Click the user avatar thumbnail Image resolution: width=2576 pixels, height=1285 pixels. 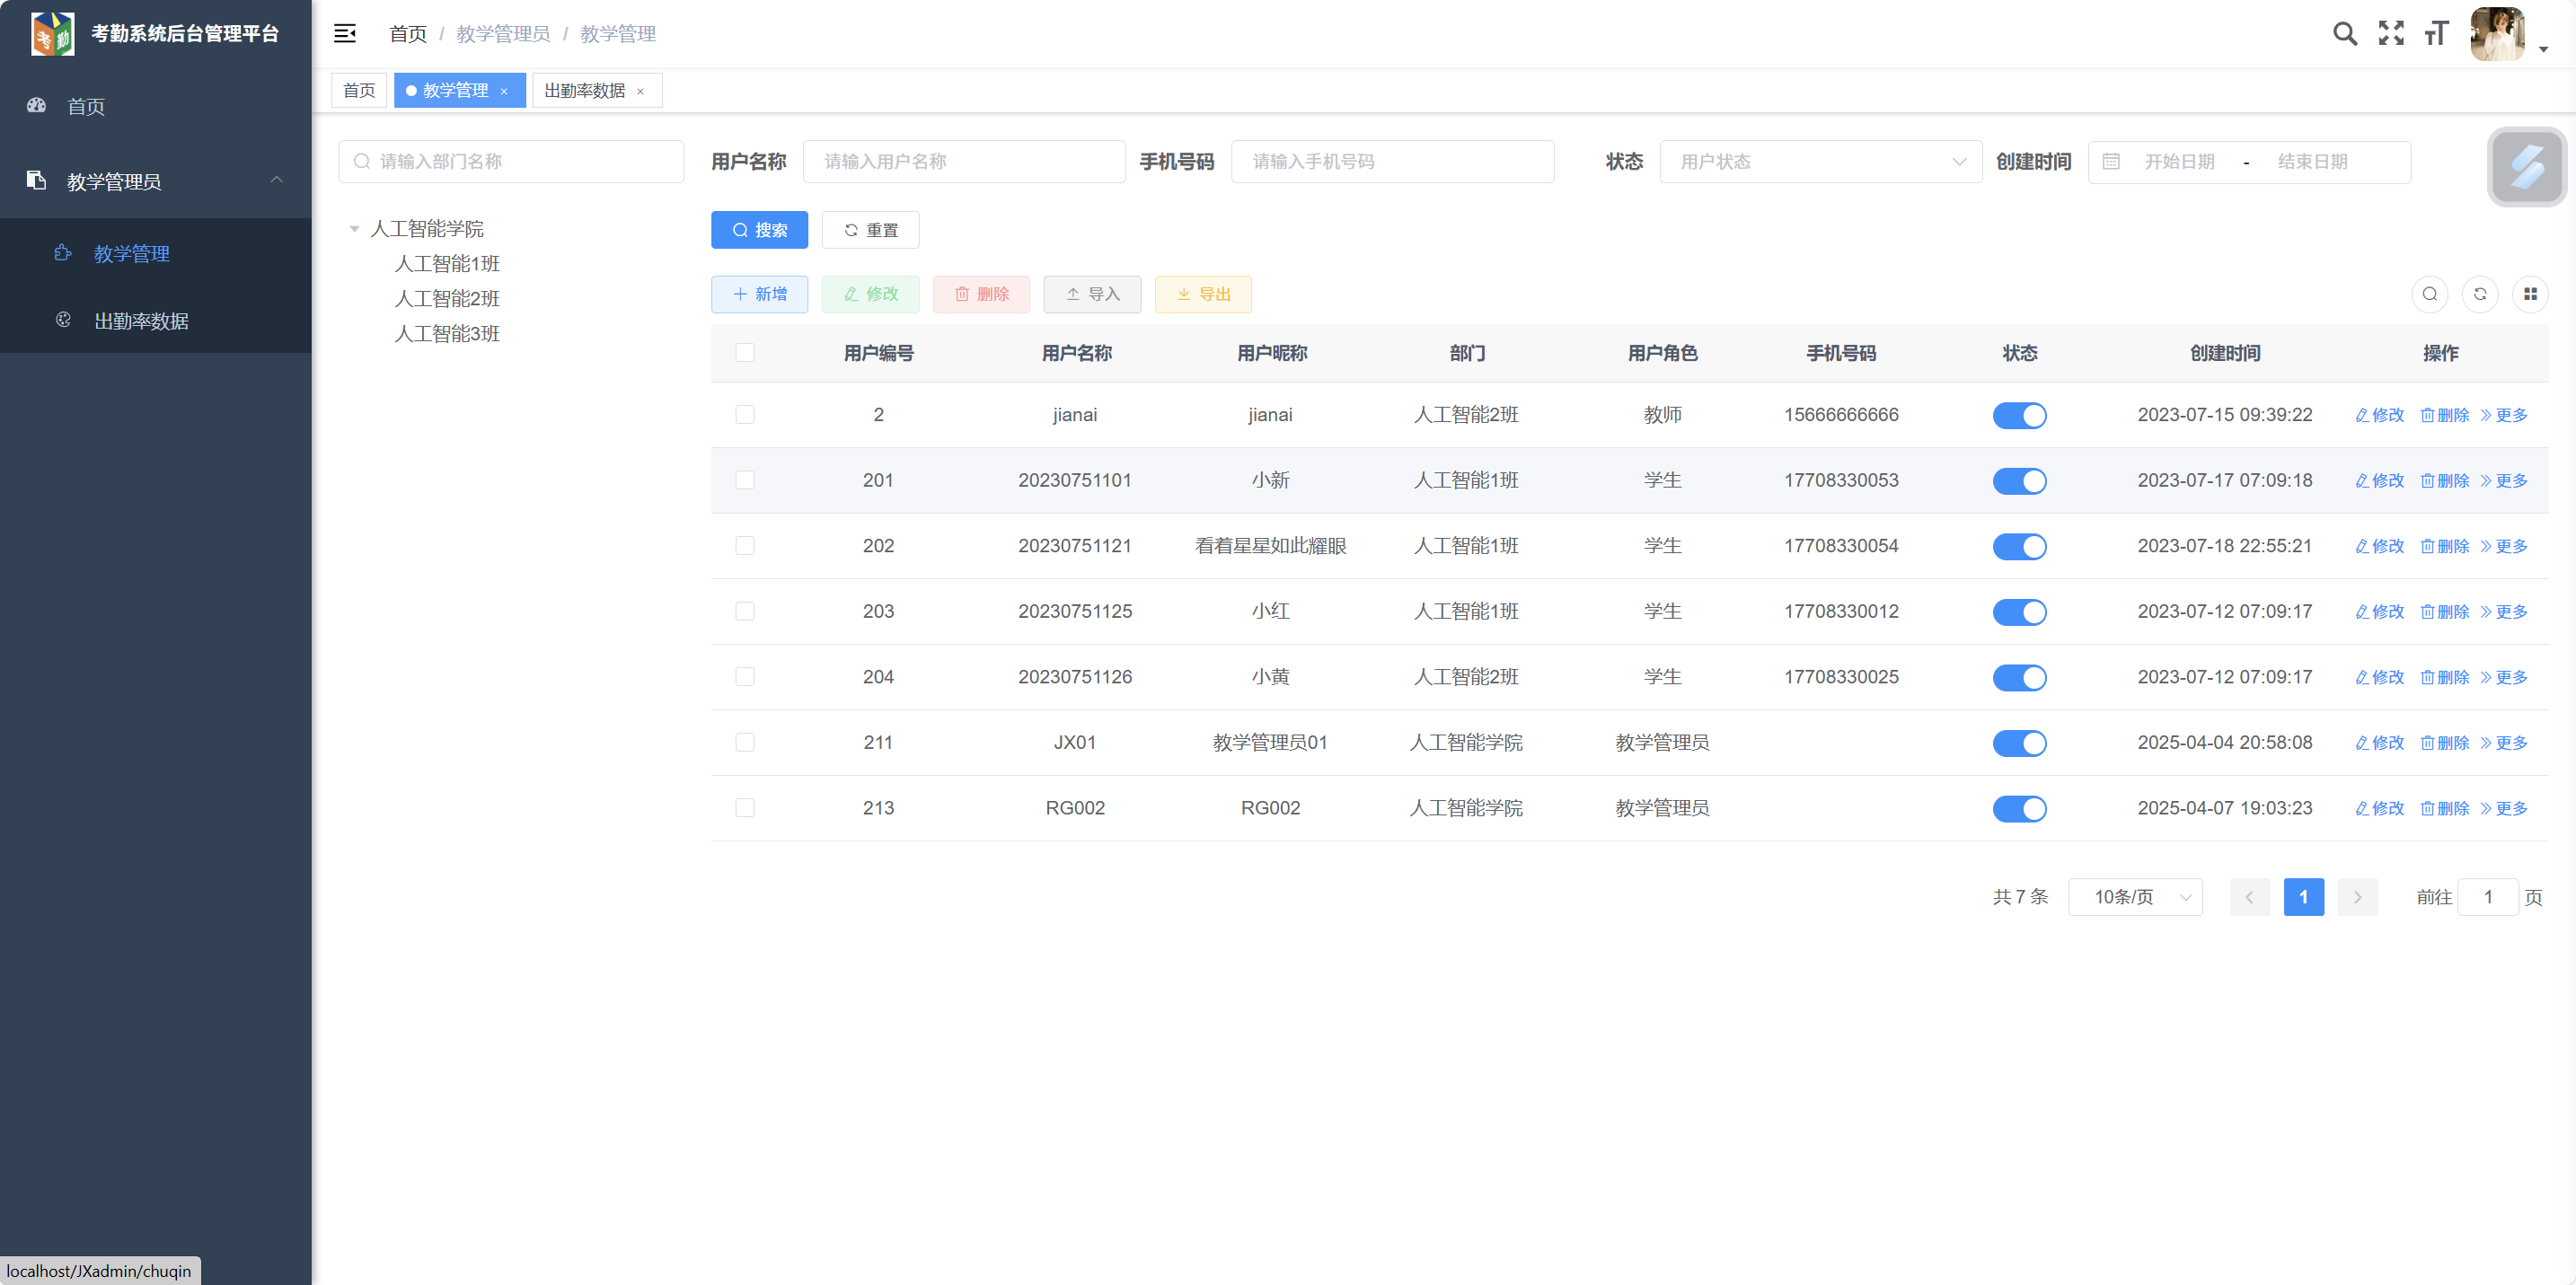(x=2497, y=34)
